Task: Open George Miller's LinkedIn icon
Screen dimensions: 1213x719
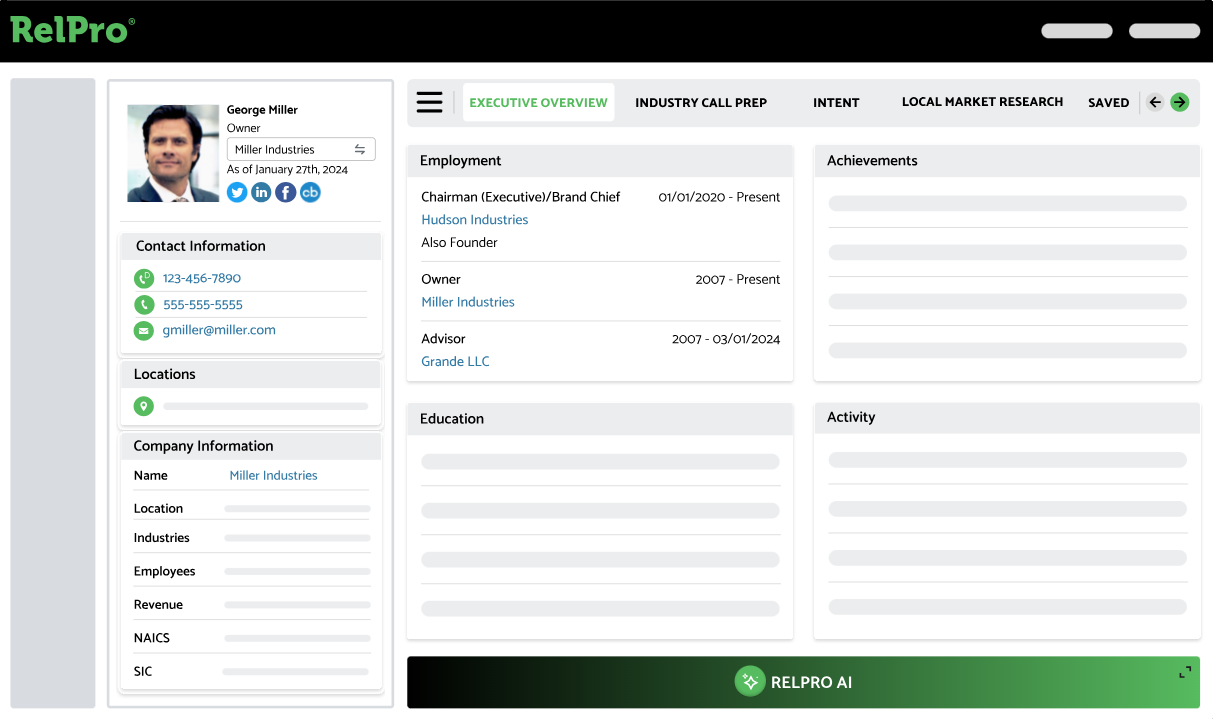Action: (x=261, y=192)
